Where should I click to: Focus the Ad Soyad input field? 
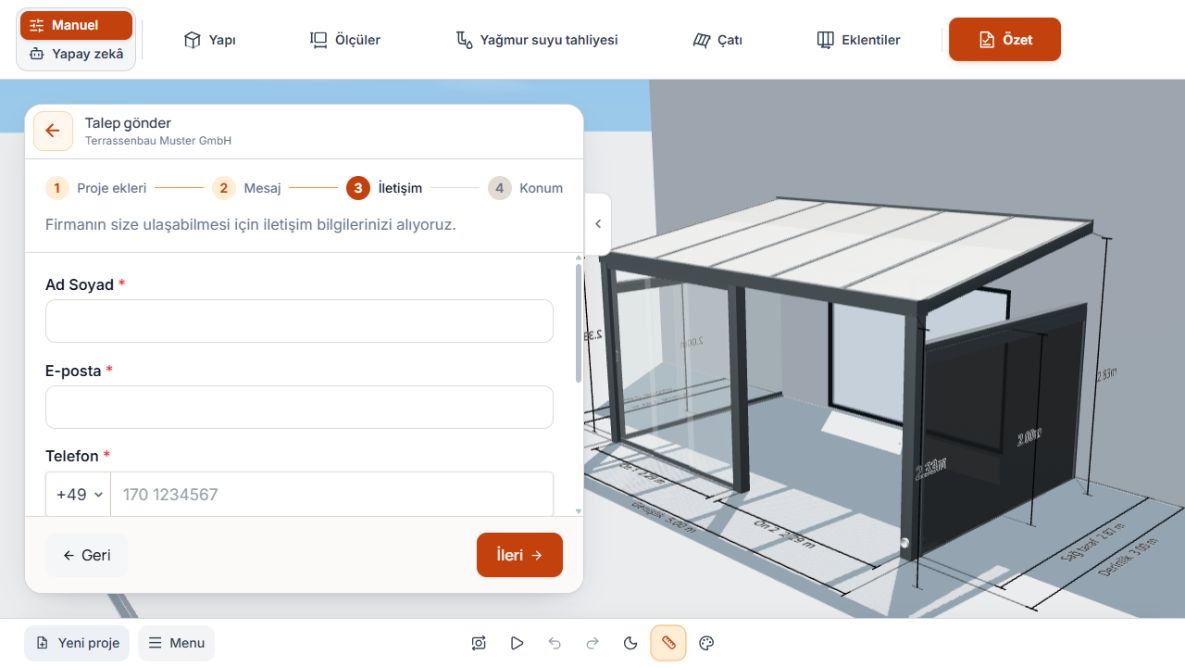pos(299,321)
